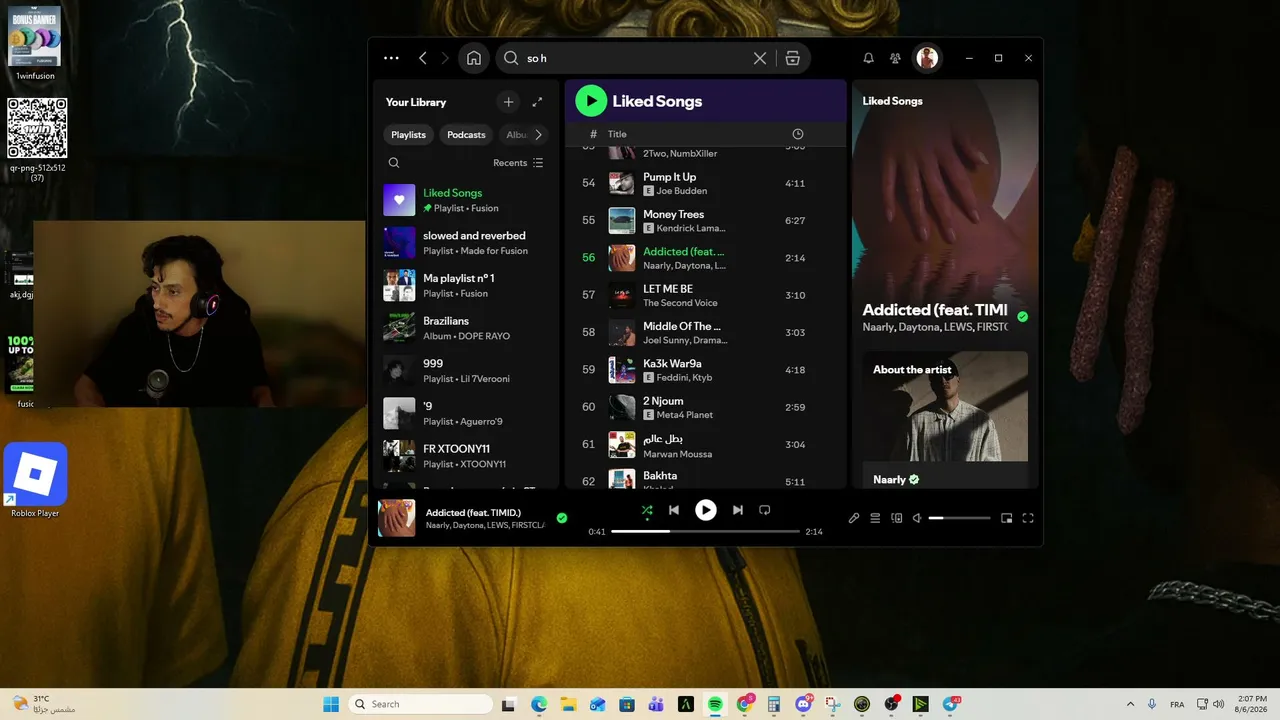
Task: Open the create playlist plus button menu
Action: click(x=508, y=102)
